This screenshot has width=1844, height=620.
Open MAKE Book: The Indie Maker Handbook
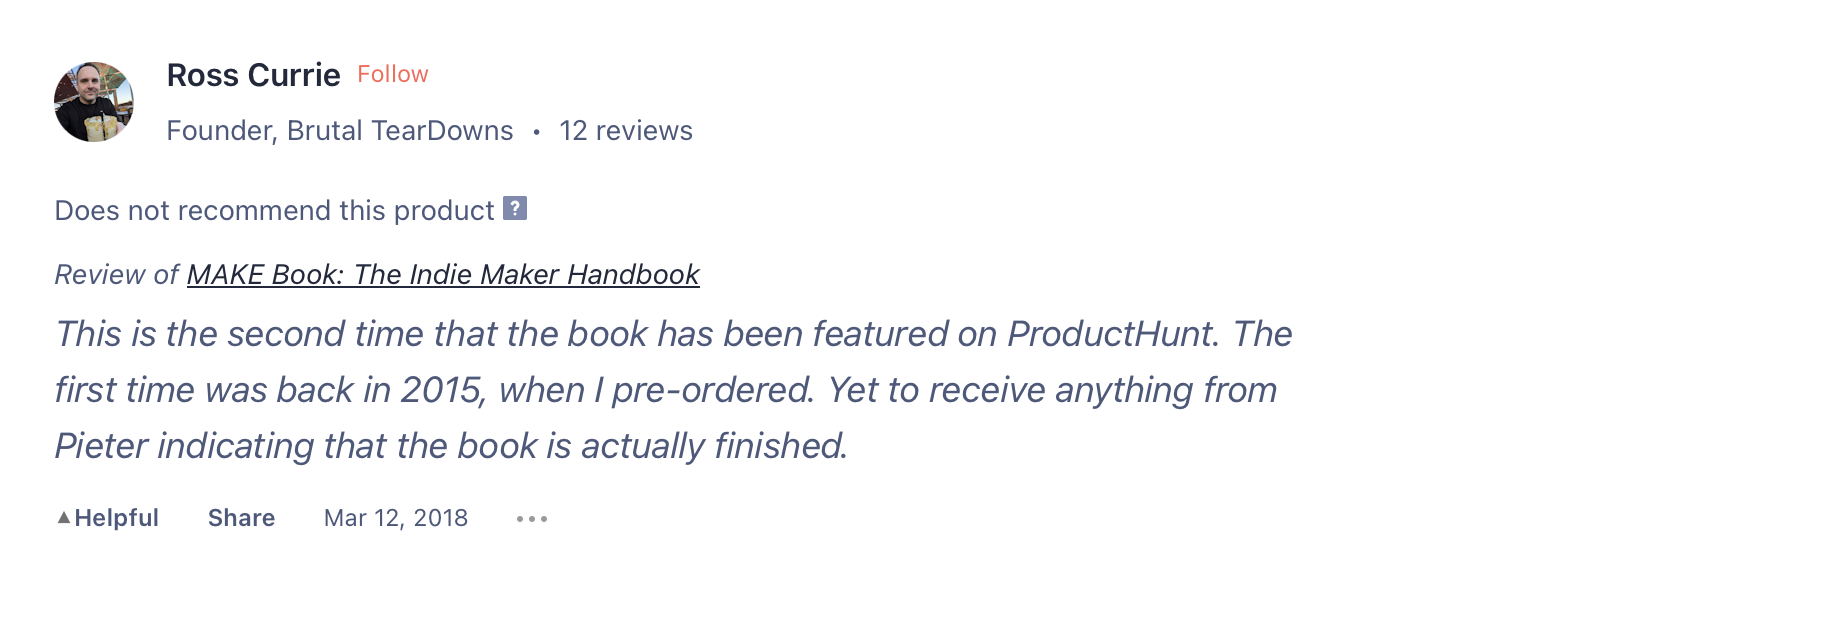443,274
